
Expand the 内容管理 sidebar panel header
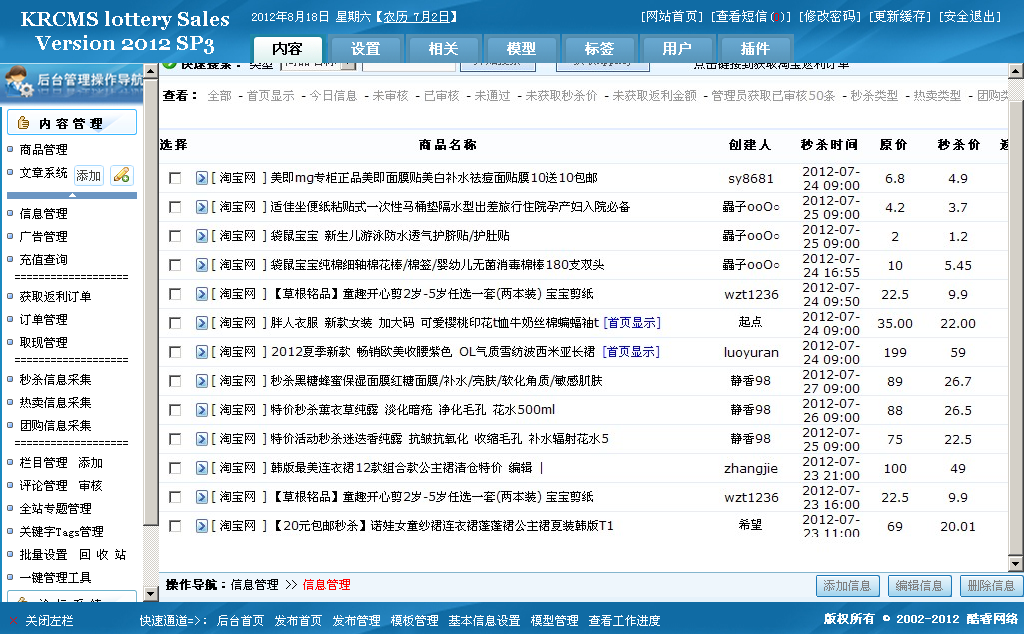(x=72, y=124)
